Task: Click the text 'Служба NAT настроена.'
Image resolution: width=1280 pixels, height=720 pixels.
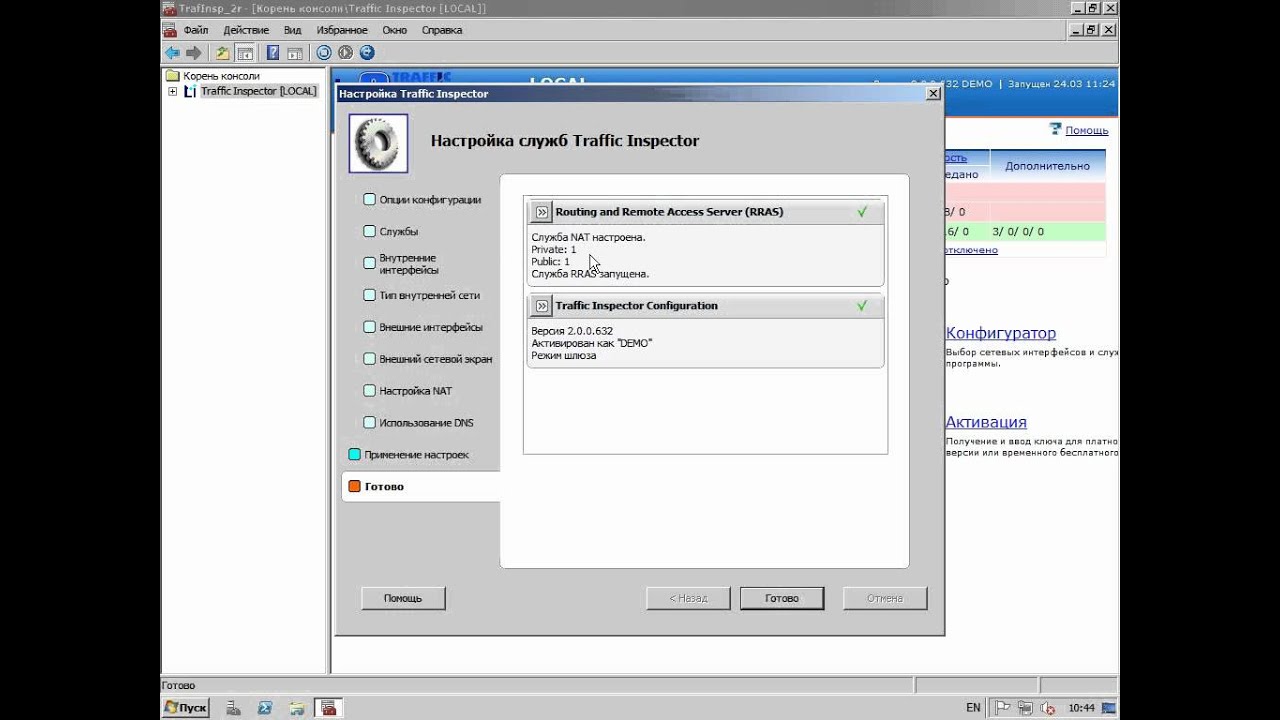Action: (588, 238)
